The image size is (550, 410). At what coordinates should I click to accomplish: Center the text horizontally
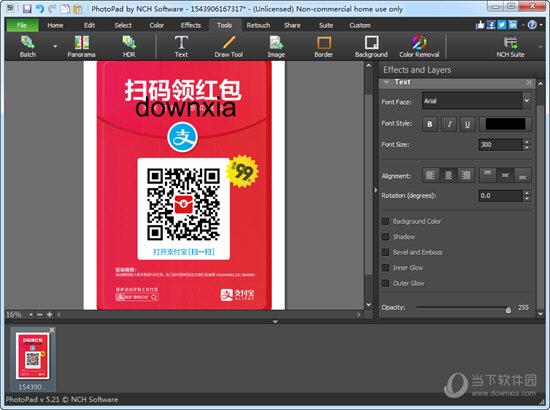(x=448, y=175)
